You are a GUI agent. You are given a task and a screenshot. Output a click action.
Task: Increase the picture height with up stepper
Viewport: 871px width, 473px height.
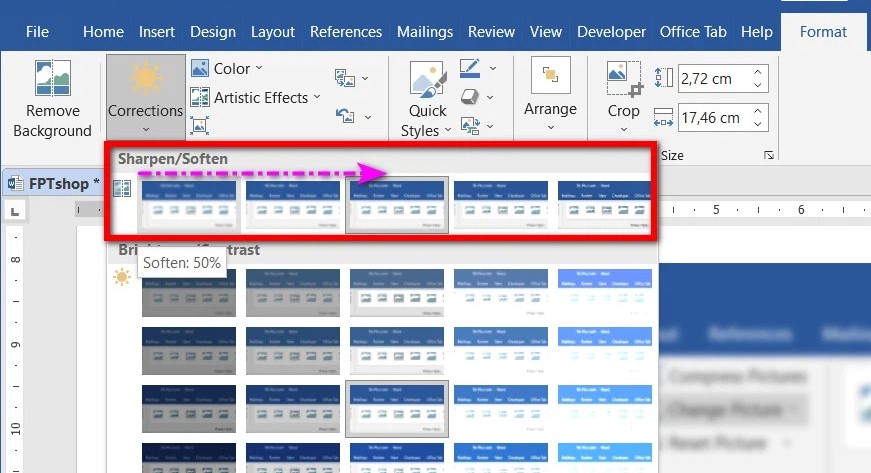pyautogui.click(x=757, y=71)
